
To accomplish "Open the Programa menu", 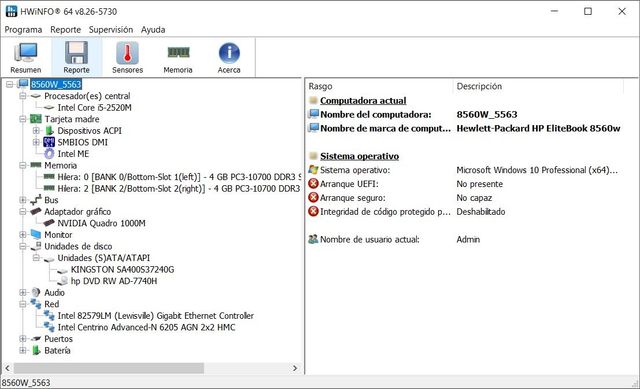I will pos(23,29).
